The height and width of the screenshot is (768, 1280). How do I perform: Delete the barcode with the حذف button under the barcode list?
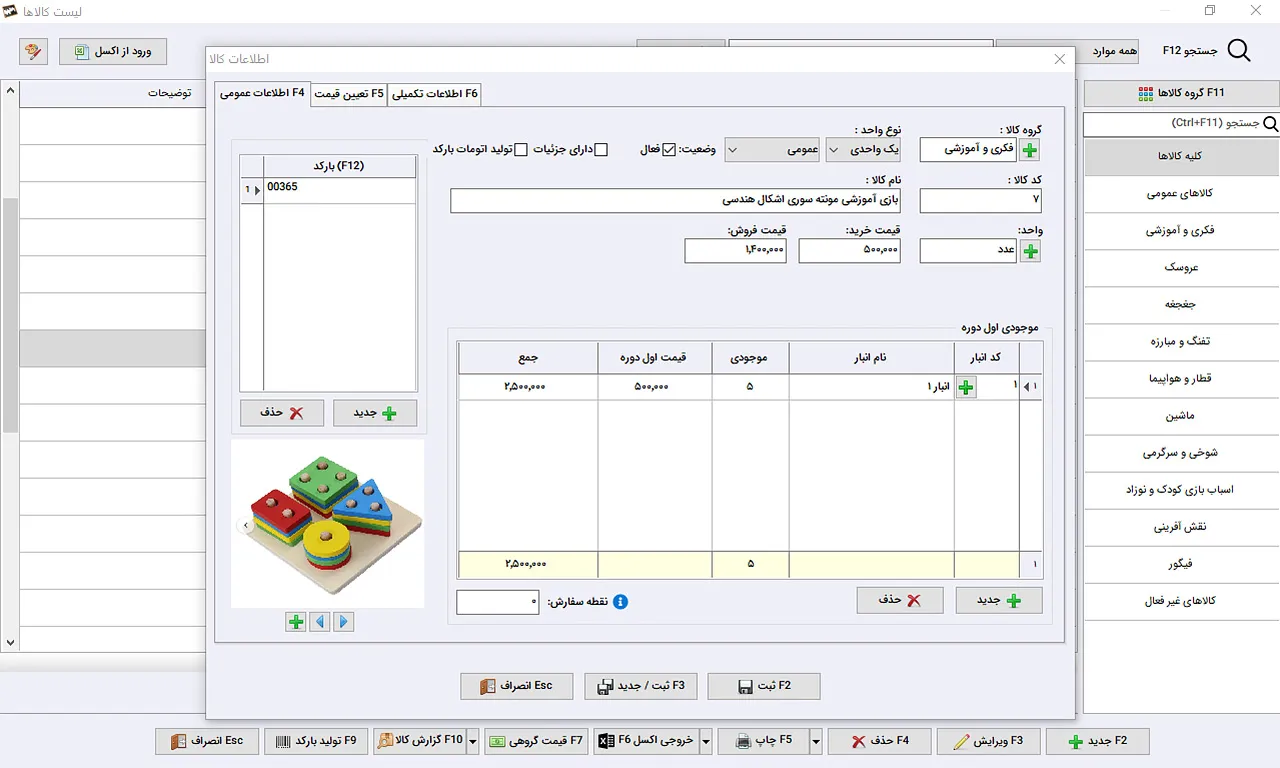pyautogui.click(x=282, y=413)
